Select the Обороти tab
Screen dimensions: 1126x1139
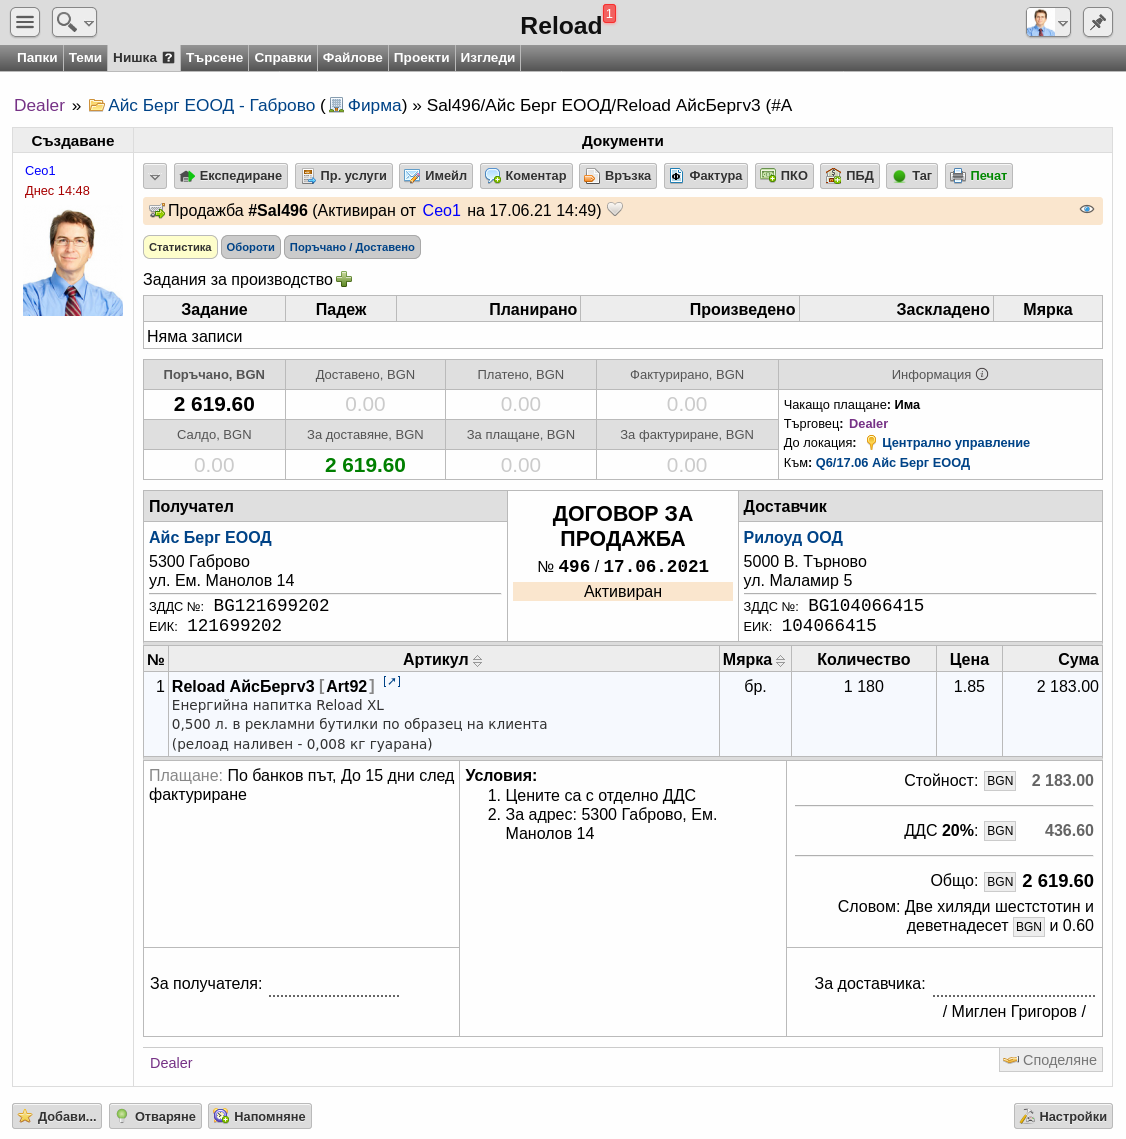[251, 247]
